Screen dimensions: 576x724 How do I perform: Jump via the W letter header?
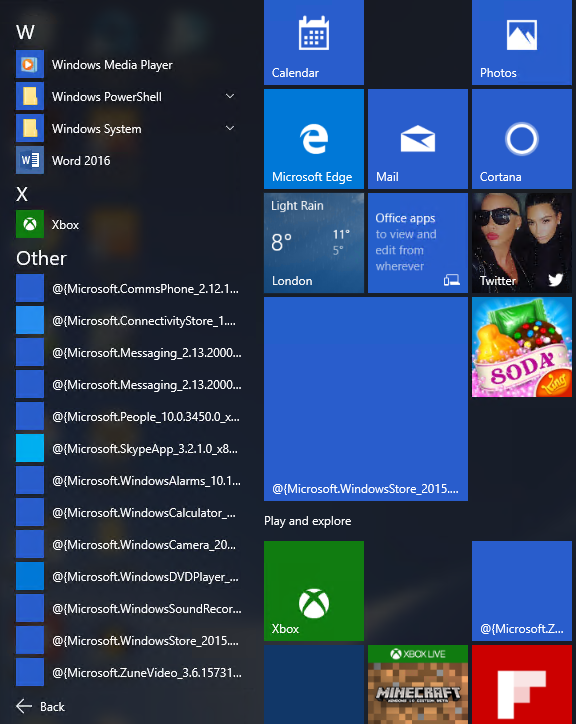pyautogui.click(x=25, y=32)
